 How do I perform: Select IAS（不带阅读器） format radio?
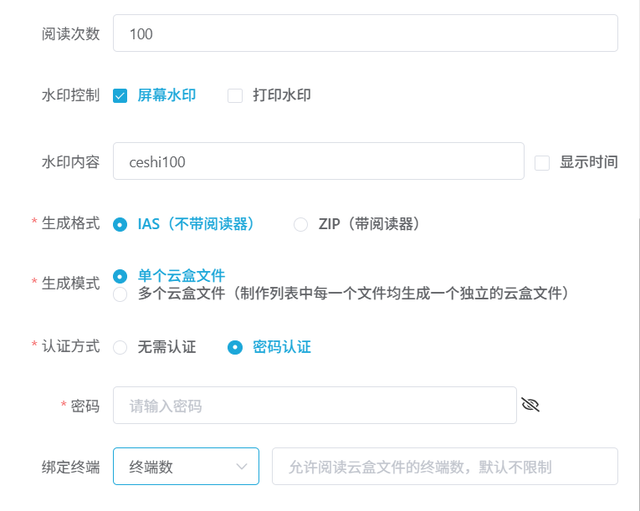click(120, 224)
